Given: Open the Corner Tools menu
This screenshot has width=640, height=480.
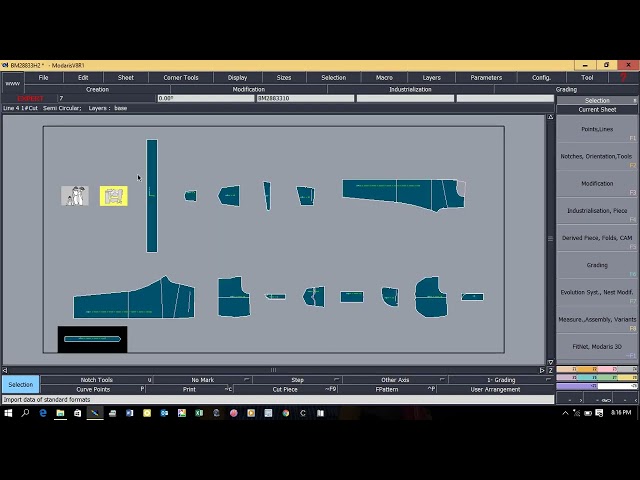Looking at the screenshot, I should (181, 78).
